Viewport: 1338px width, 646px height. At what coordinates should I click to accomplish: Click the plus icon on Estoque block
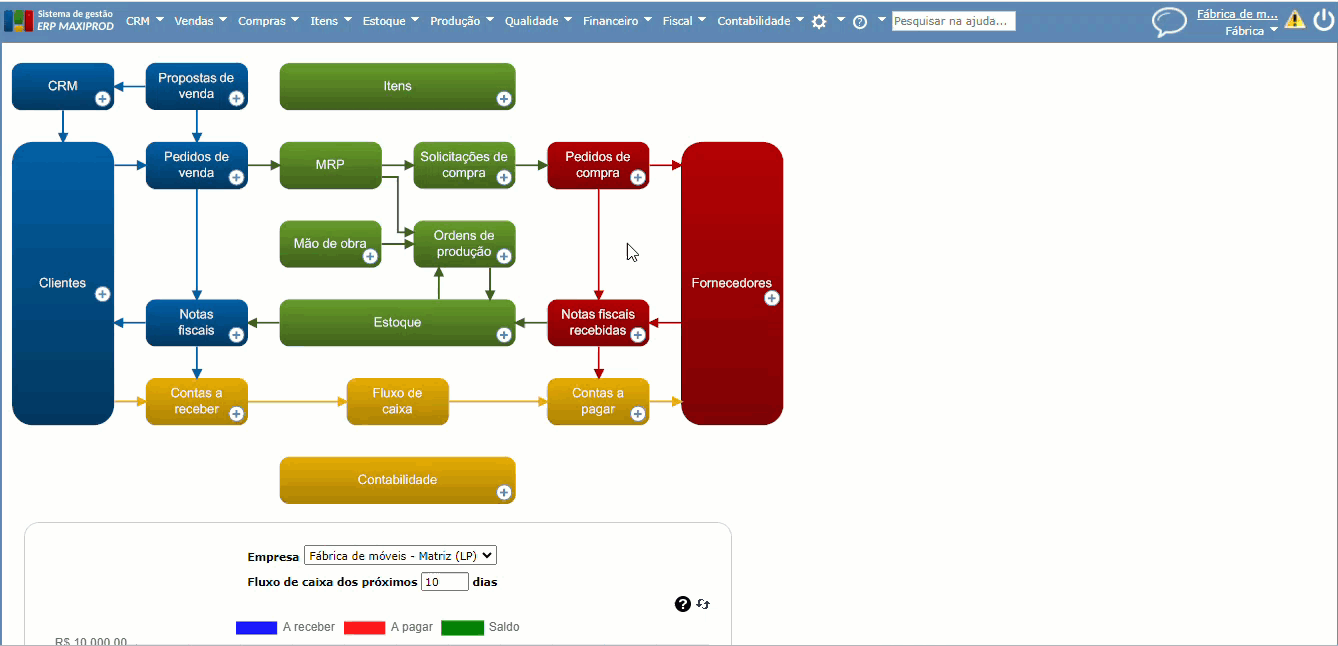tap(504, 334)
